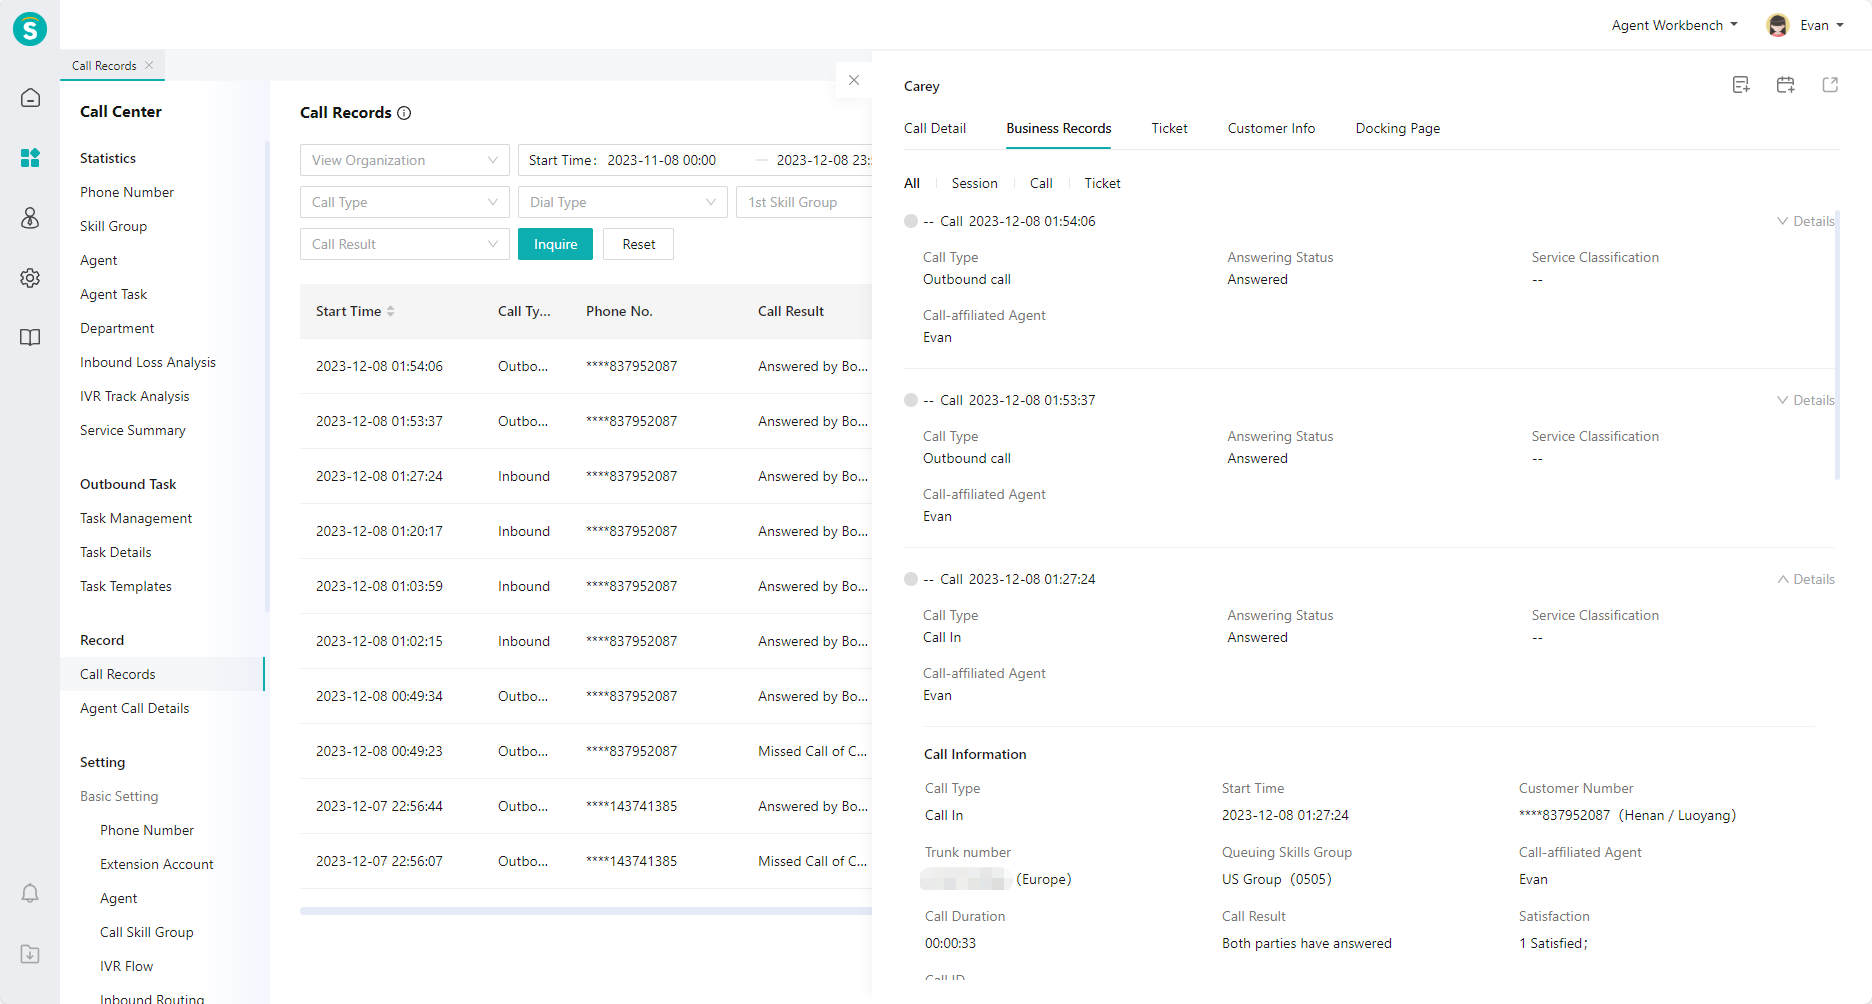The image size is (1872, 1004).
Task: Open the View Organization dropdown
Action: [x=405, y=160]
